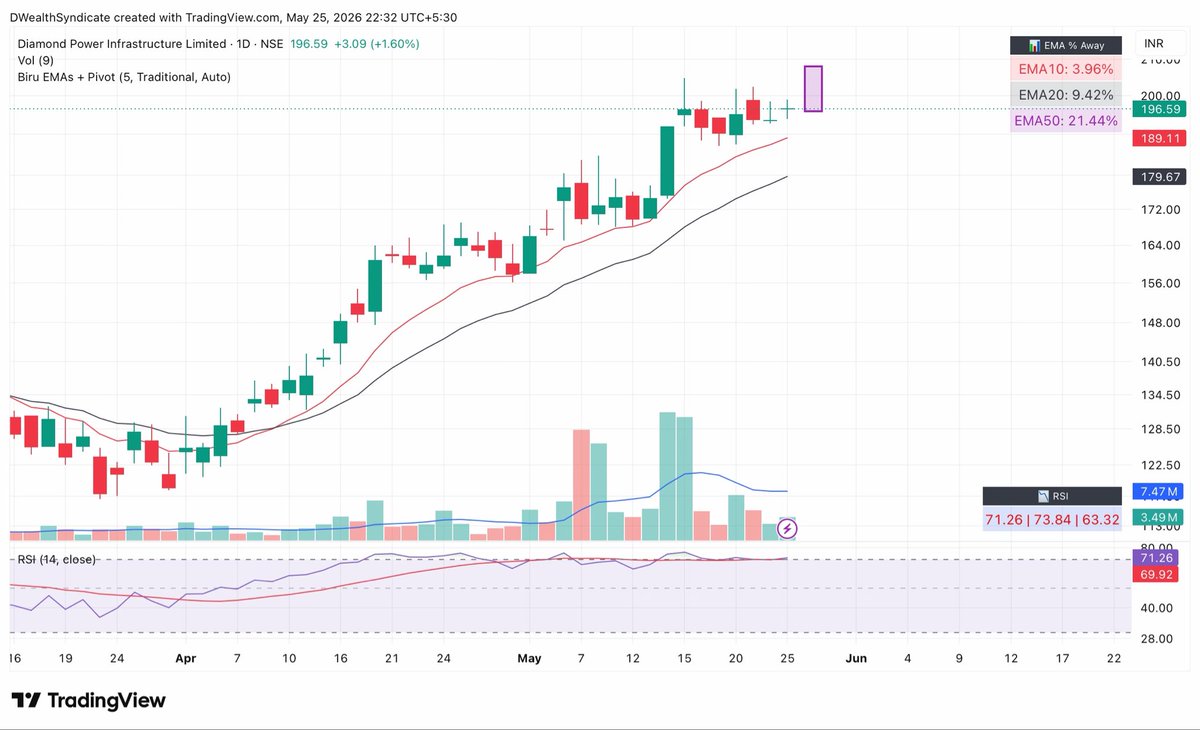Click the 17 date label on the time axis
The height and width of the screenshot is (730, 1200).
coord(1063,658)
